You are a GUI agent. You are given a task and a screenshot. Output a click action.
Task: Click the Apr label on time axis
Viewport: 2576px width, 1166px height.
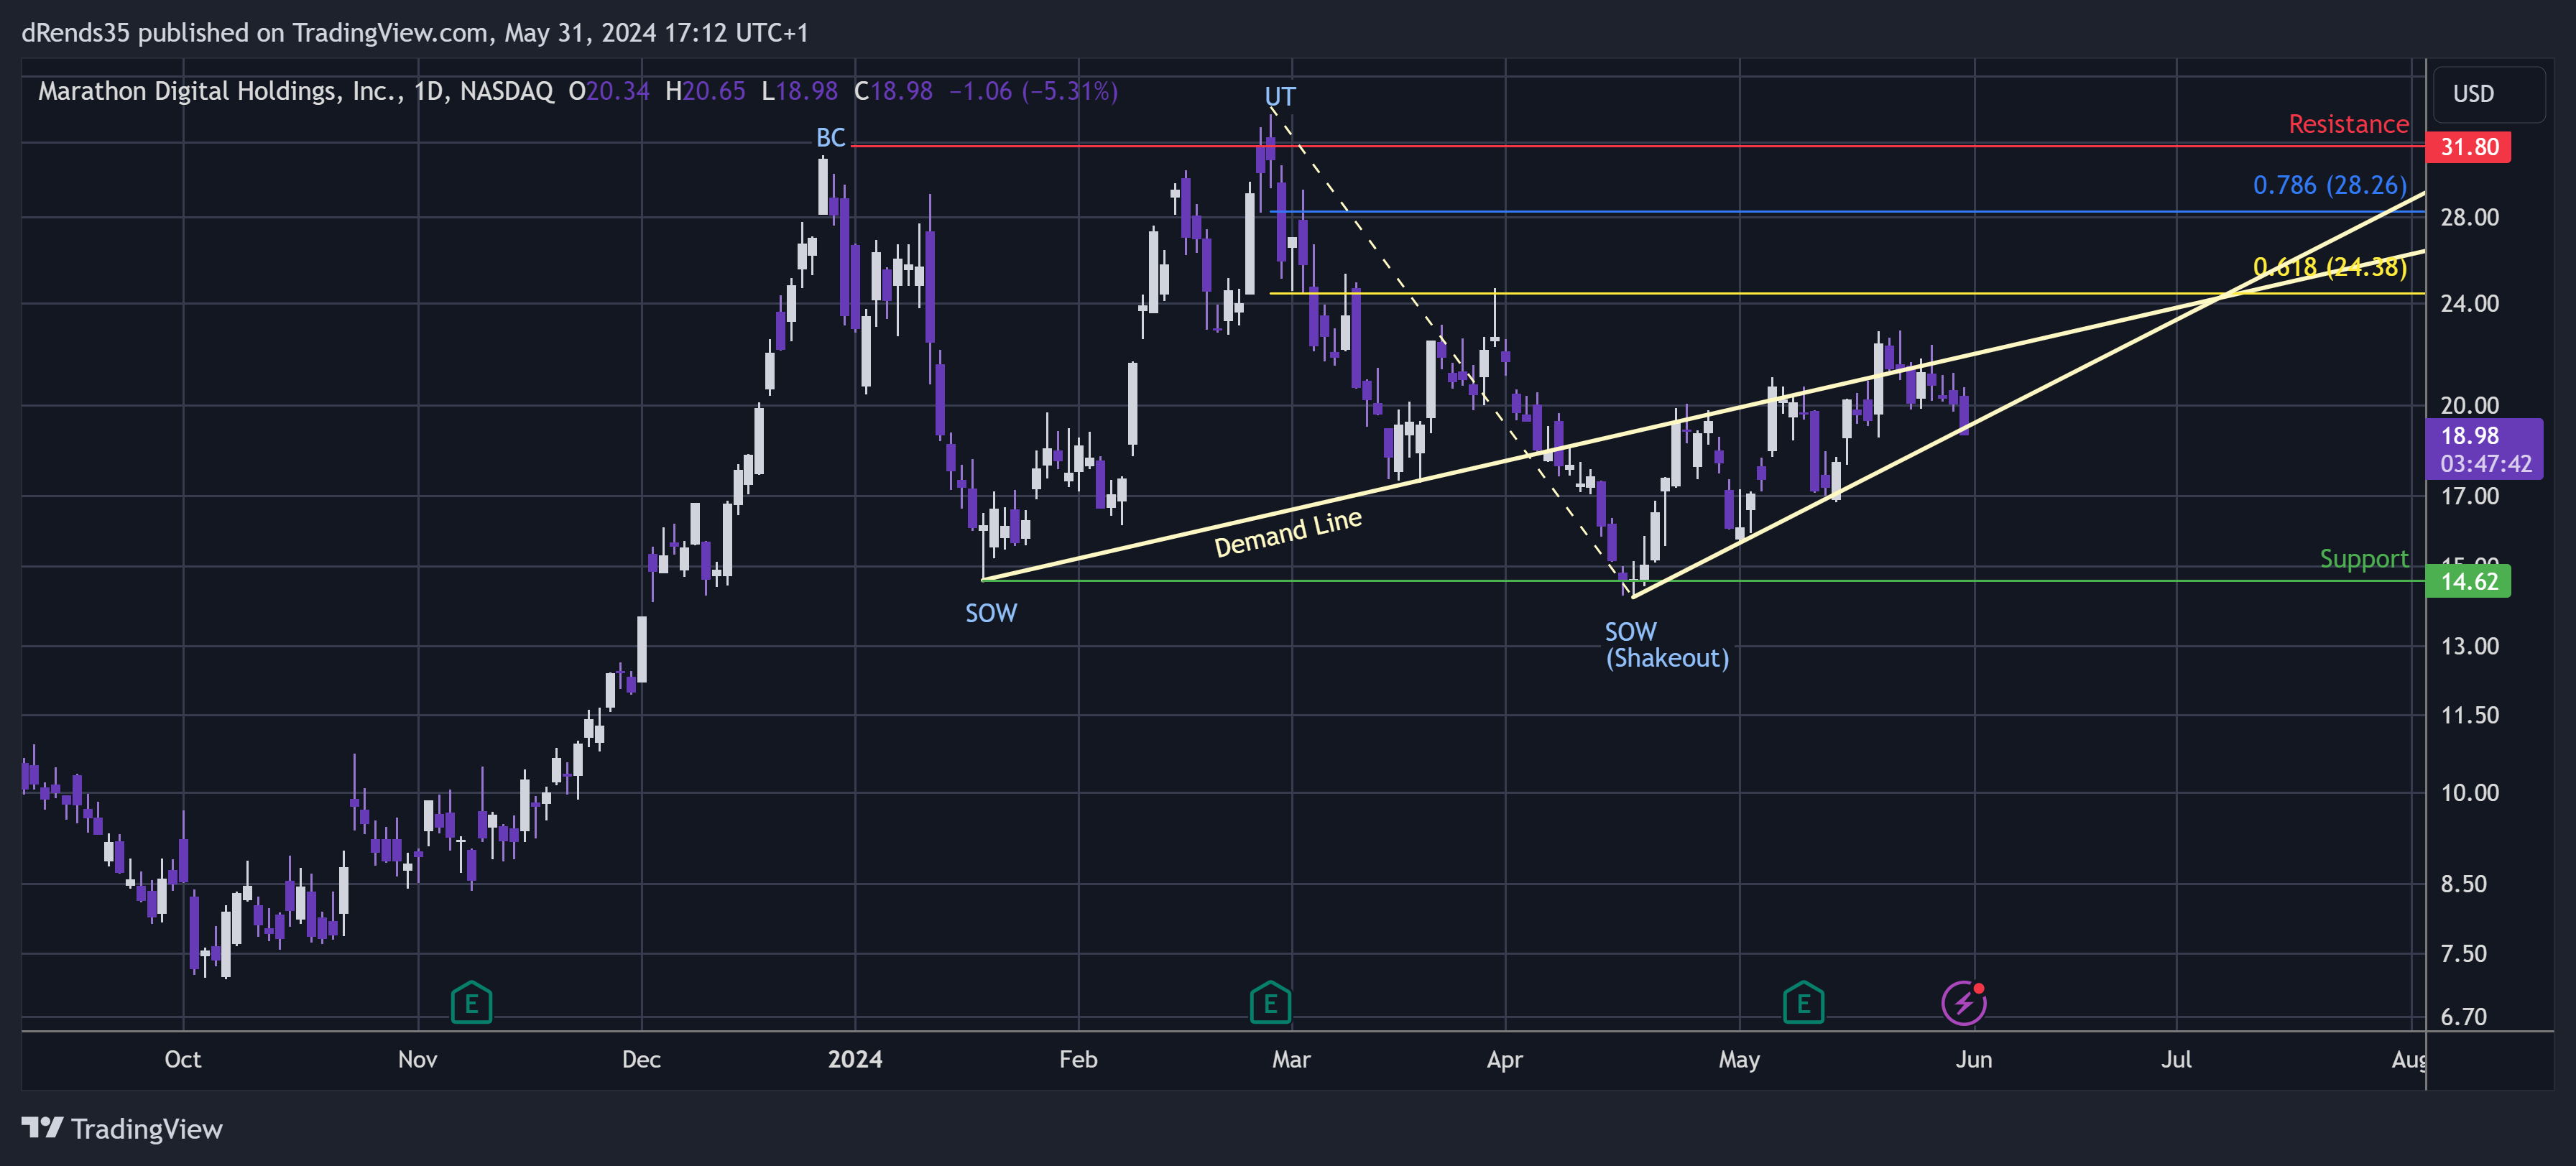tap(1505, 1059)
